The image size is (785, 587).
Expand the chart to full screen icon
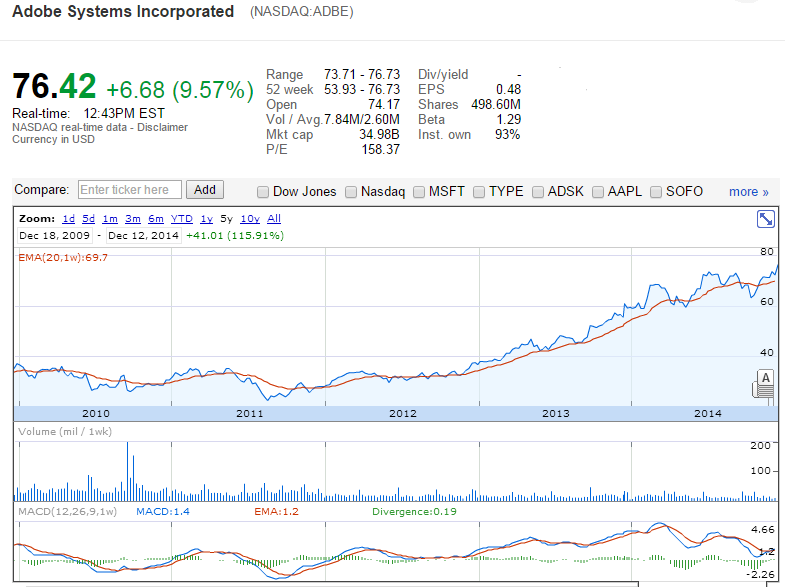(765, 219)
